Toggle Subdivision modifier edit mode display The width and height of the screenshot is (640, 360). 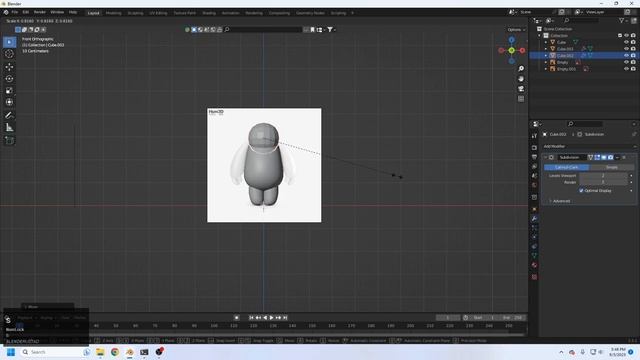point(597,157)
